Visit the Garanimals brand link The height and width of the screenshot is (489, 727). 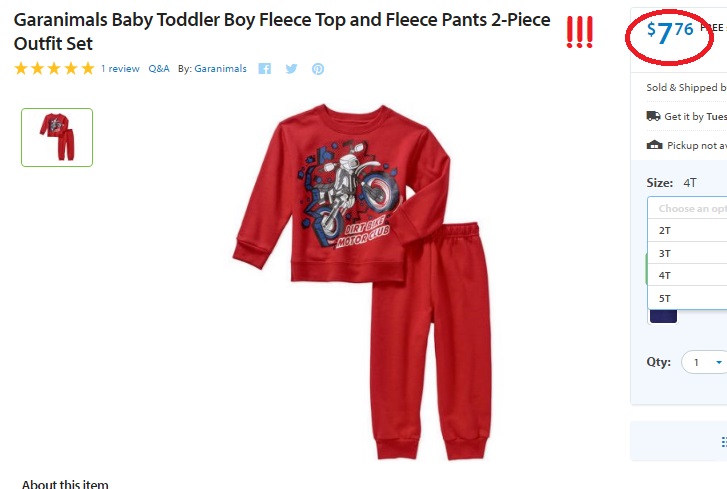click(x=220, y=69)
